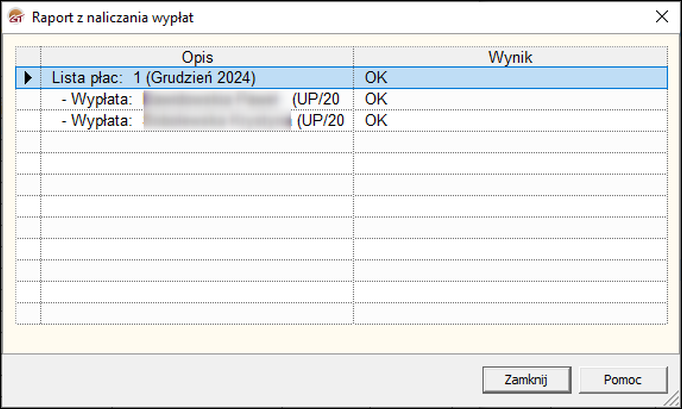Click the row selector of second Wypłata row
682x409 pixels.
click(x=28, y=121)
